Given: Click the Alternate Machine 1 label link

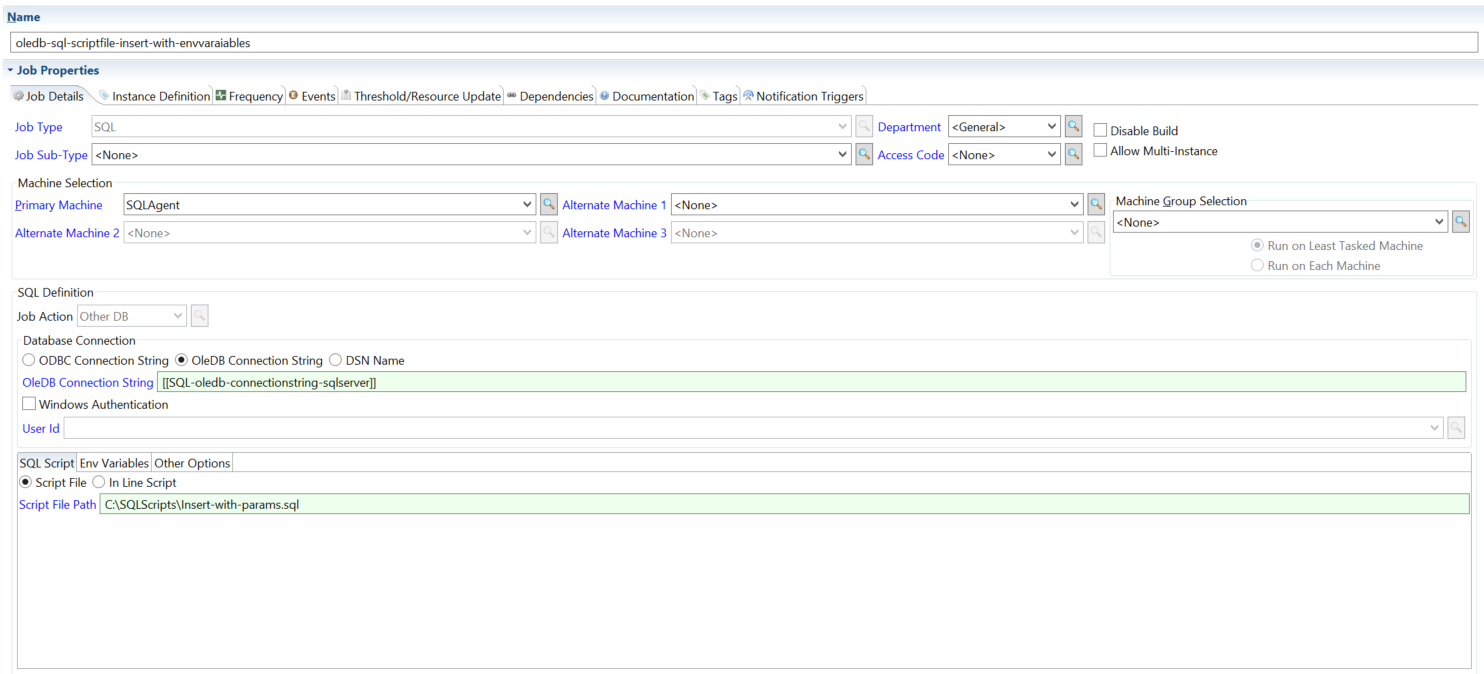Looking at the screenshot, I should tap(614, 205).
